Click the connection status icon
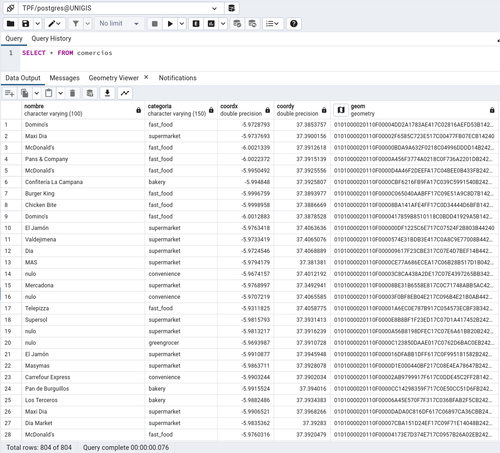Image resolution: width=500 pixels, height=453 pixels. click(11, 8)
